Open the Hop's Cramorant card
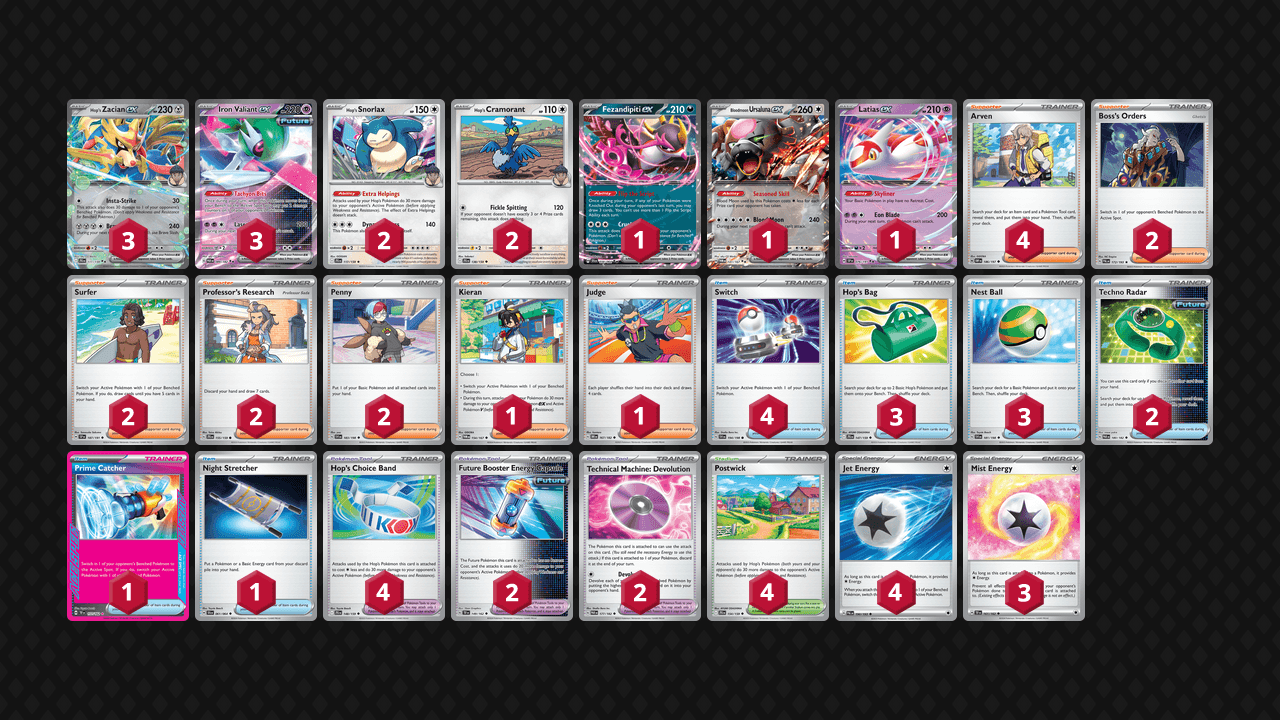 512,184
